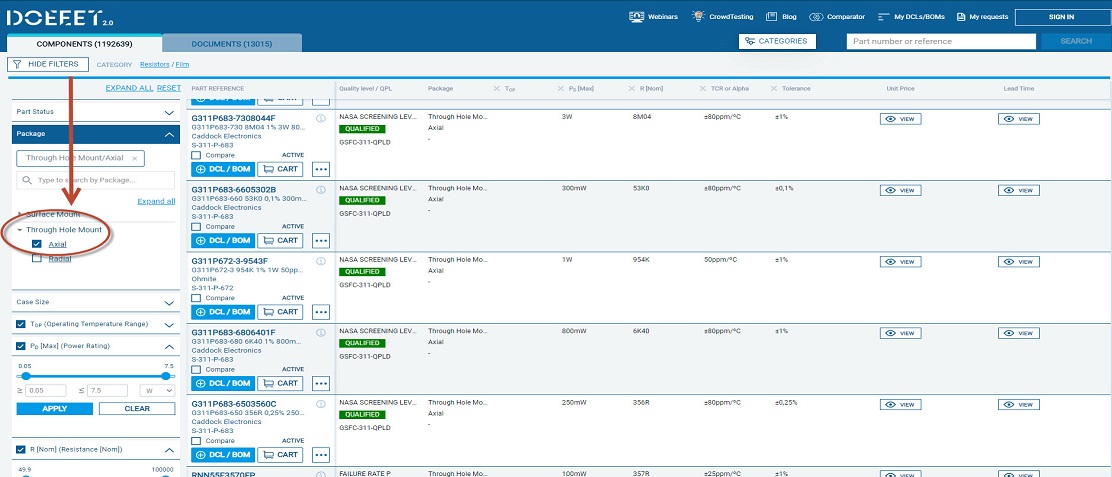Open more options for G311P683-6806401F

click(321, 384)
